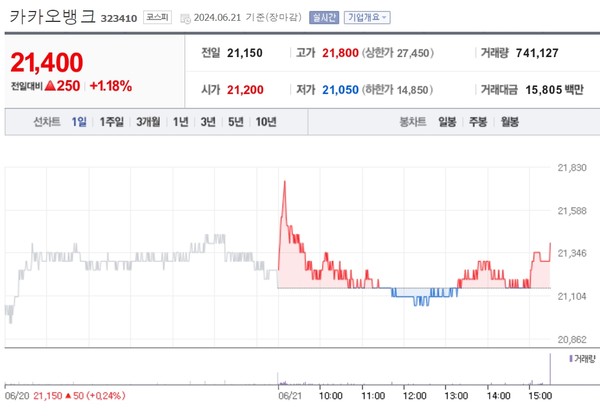
Task: Click the 저가 value 21,050
Action: (340, 90)
